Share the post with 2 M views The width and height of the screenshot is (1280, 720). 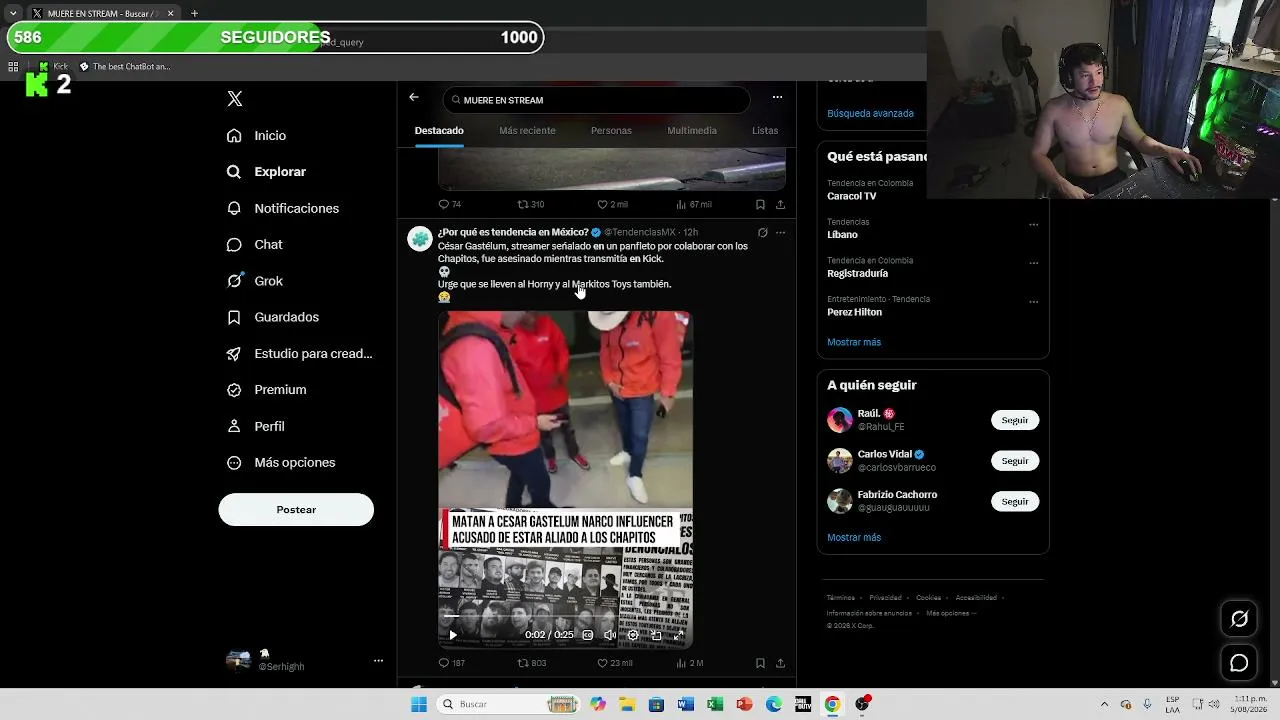(x=780, y=663)
